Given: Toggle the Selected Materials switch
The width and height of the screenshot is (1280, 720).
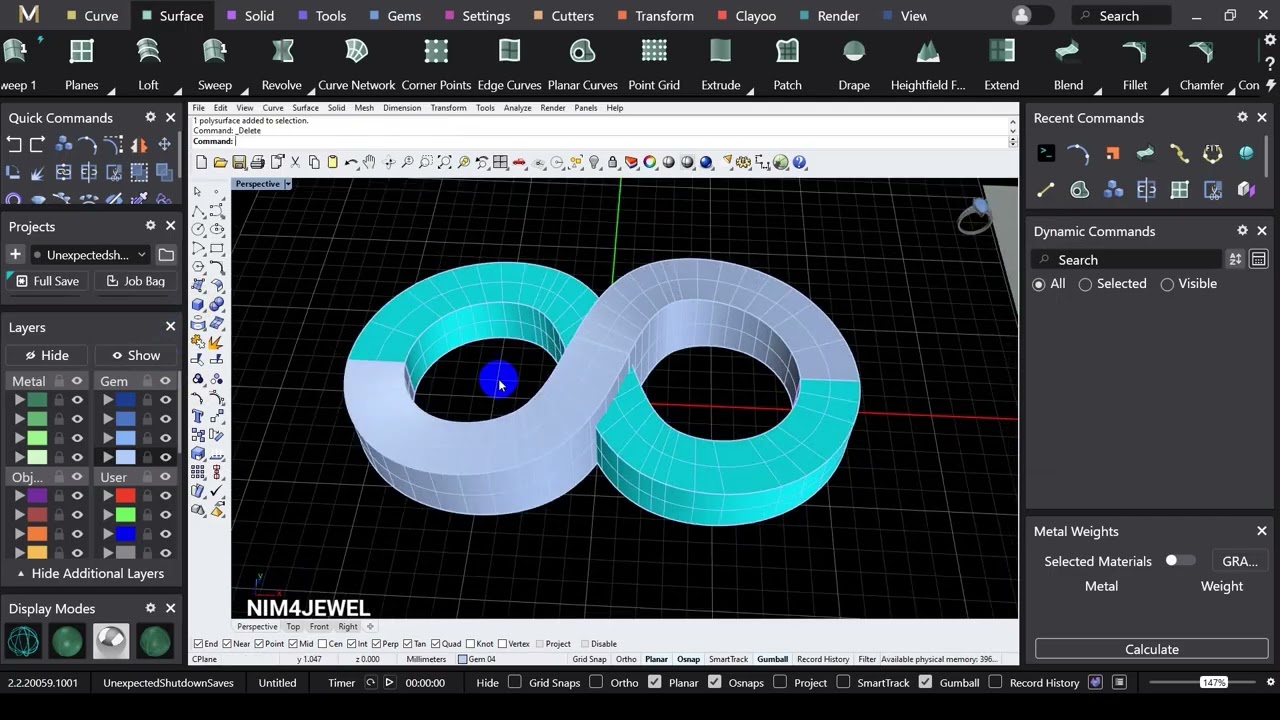Looking at the screenshot, I should [x=1180, y=561].
